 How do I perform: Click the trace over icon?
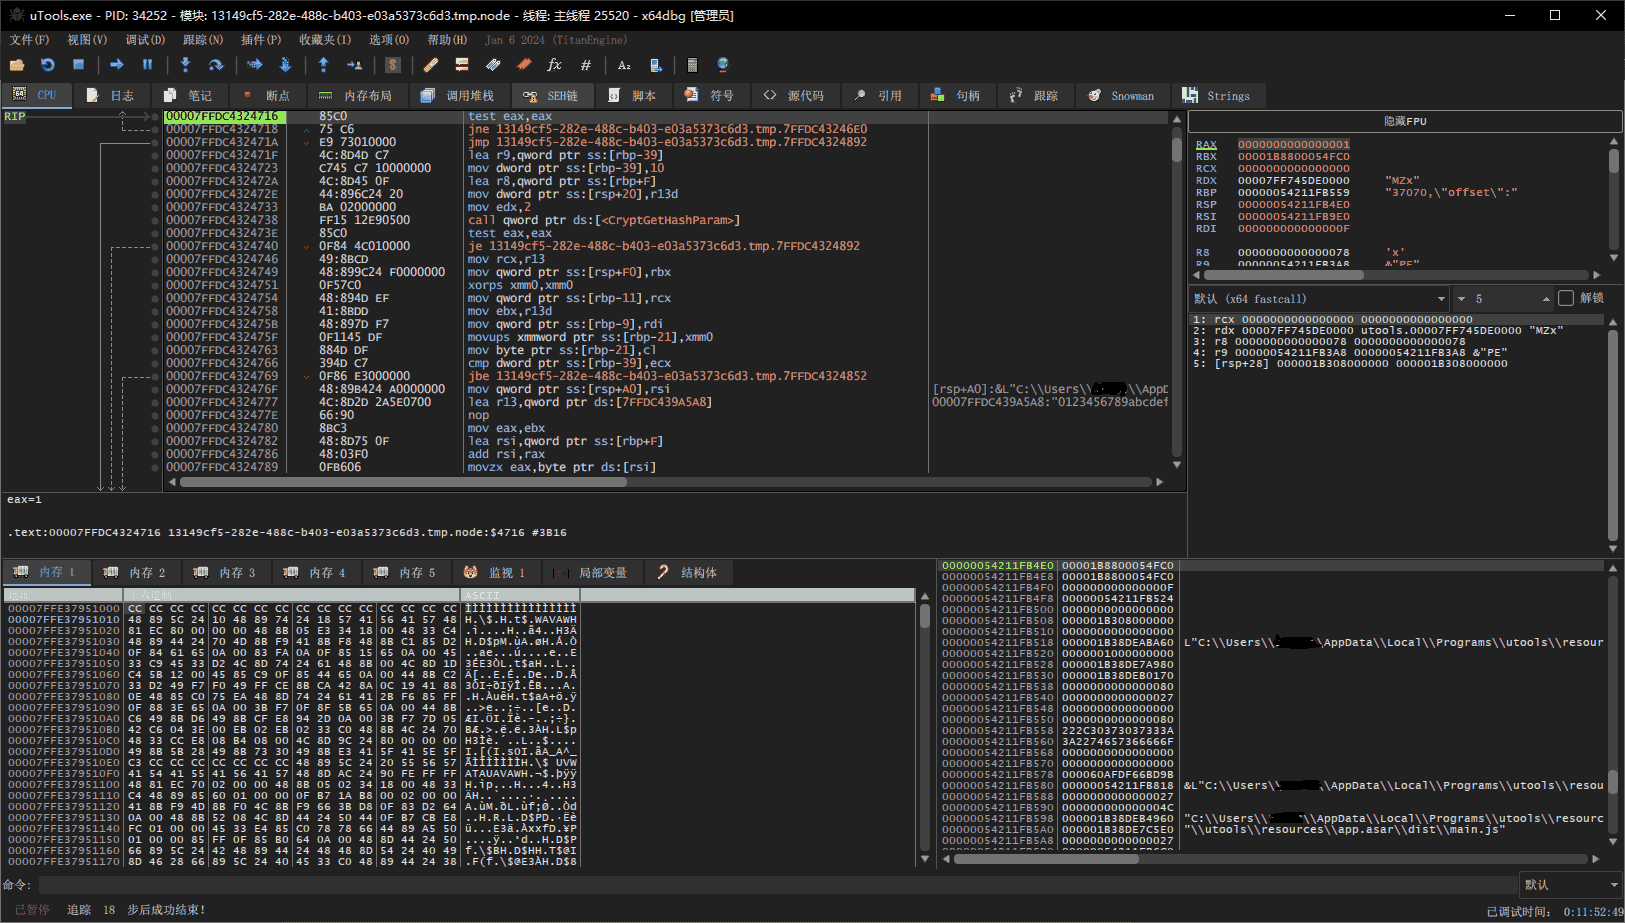coord(285,65)
